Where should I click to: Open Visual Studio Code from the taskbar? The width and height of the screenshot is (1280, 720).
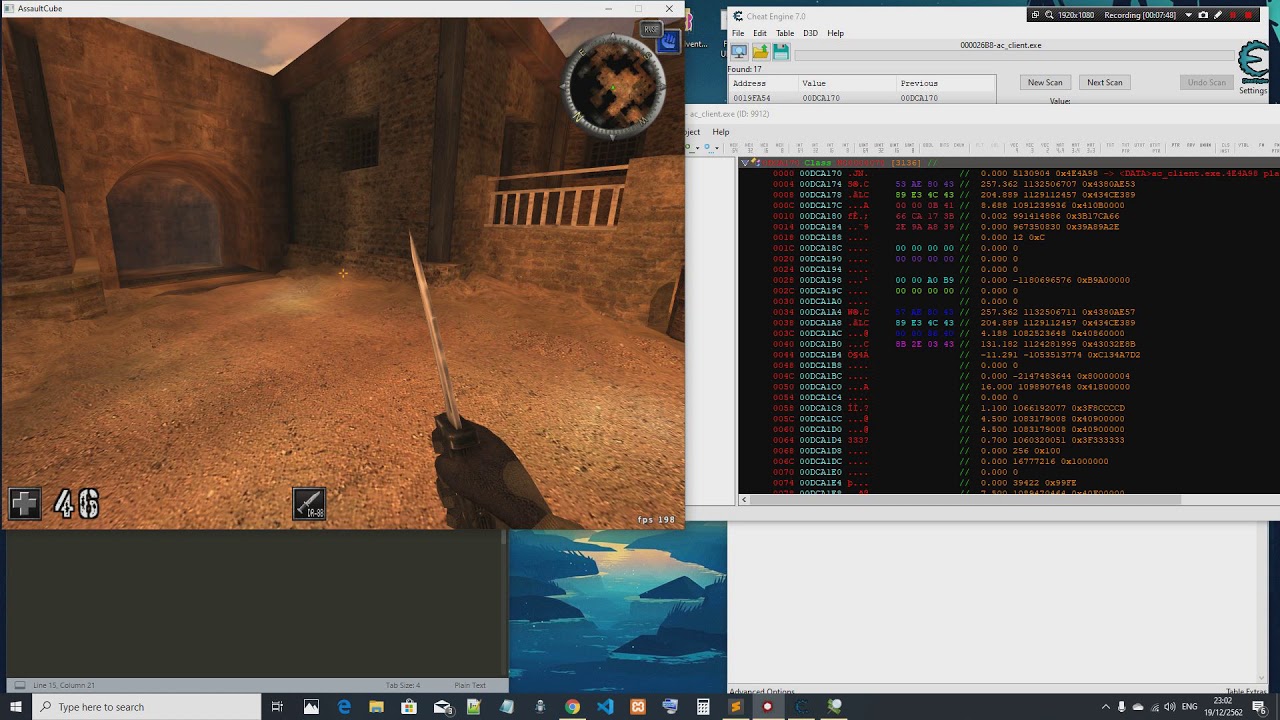pyautogui.click(x=605, y=707)
